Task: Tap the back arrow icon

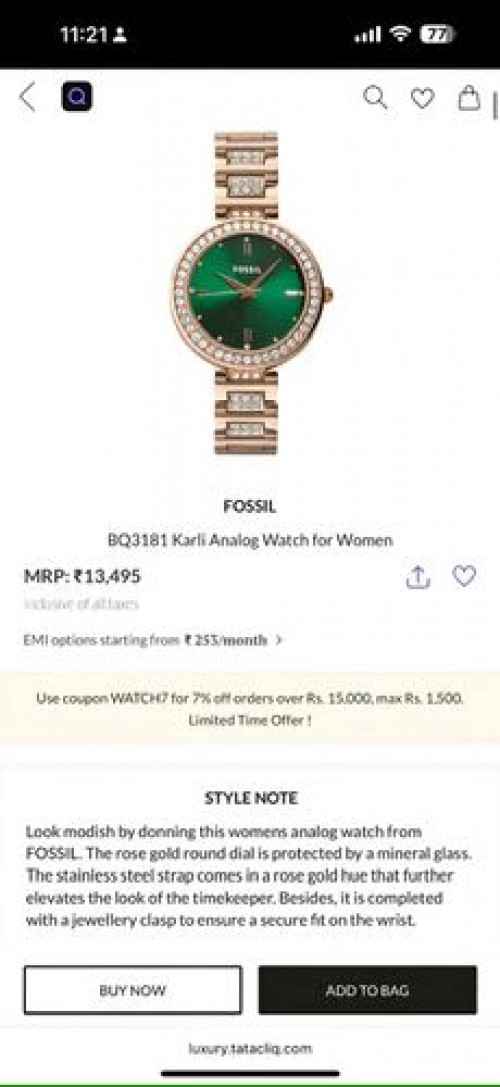Action: 27,97
